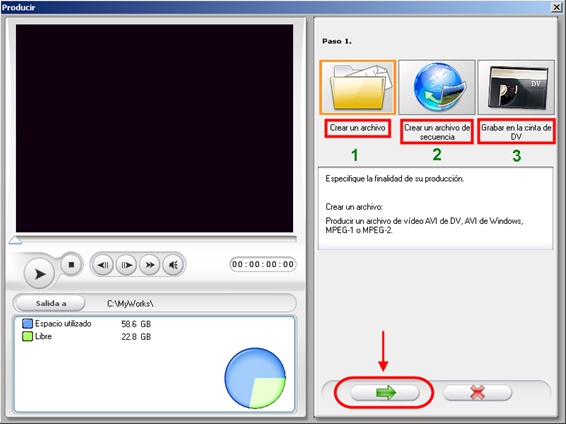Start playback with the Play button
The height and width of the screenshot is (424, 566).
click(39, 274)
